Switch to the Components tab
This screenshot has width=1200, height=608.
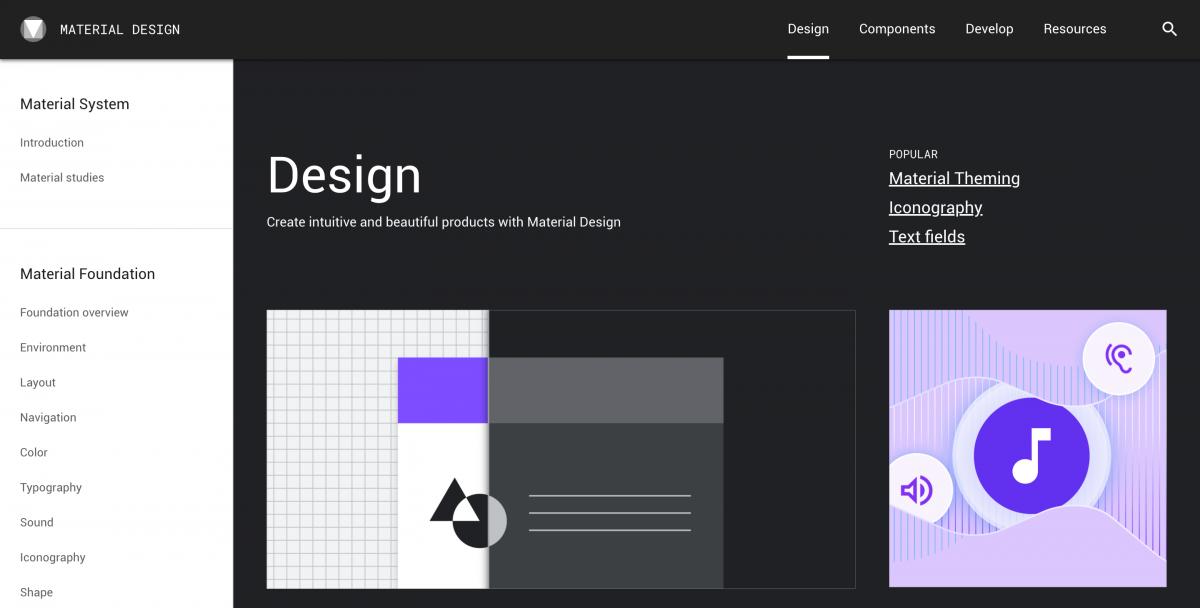(897, 29)
